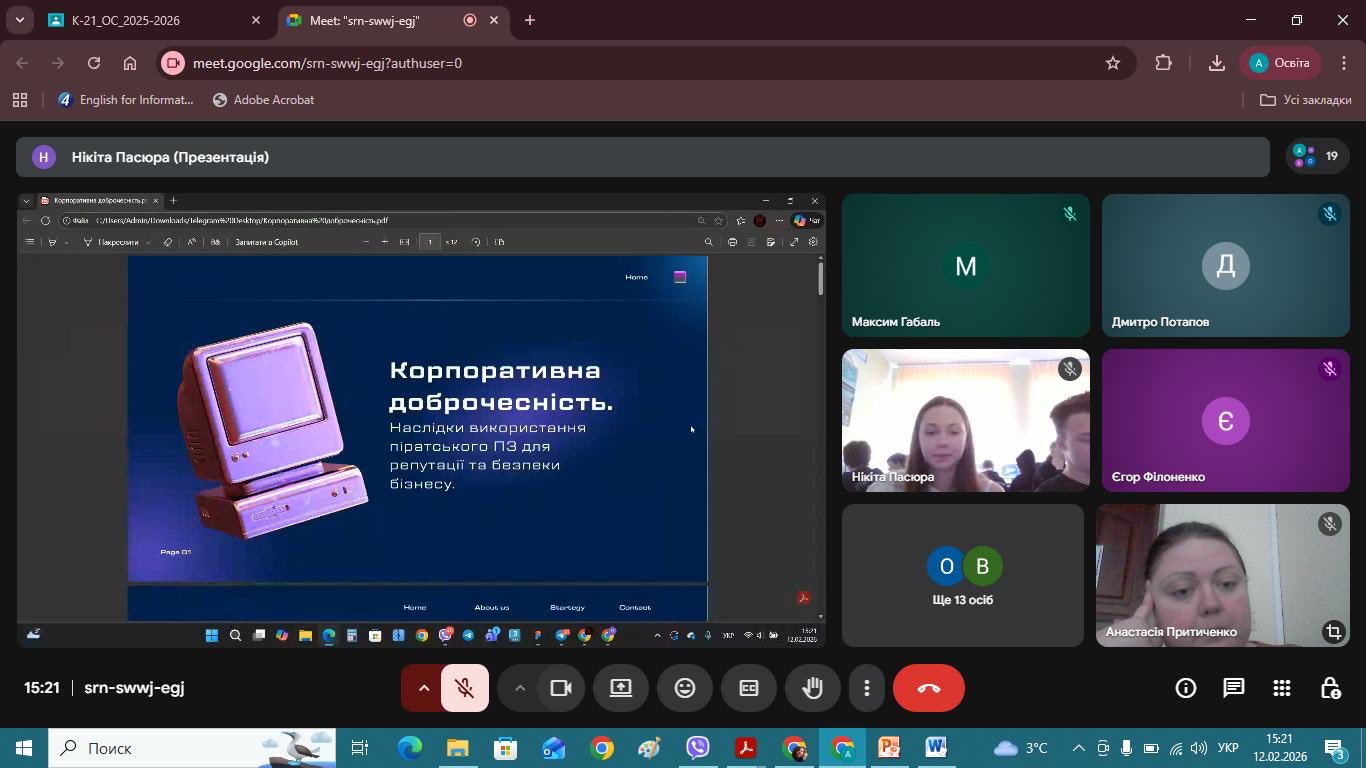This screenshot has width=1366, height=768.
Task: Open PowerPoint from taskbar
Action: pos(889,748)
